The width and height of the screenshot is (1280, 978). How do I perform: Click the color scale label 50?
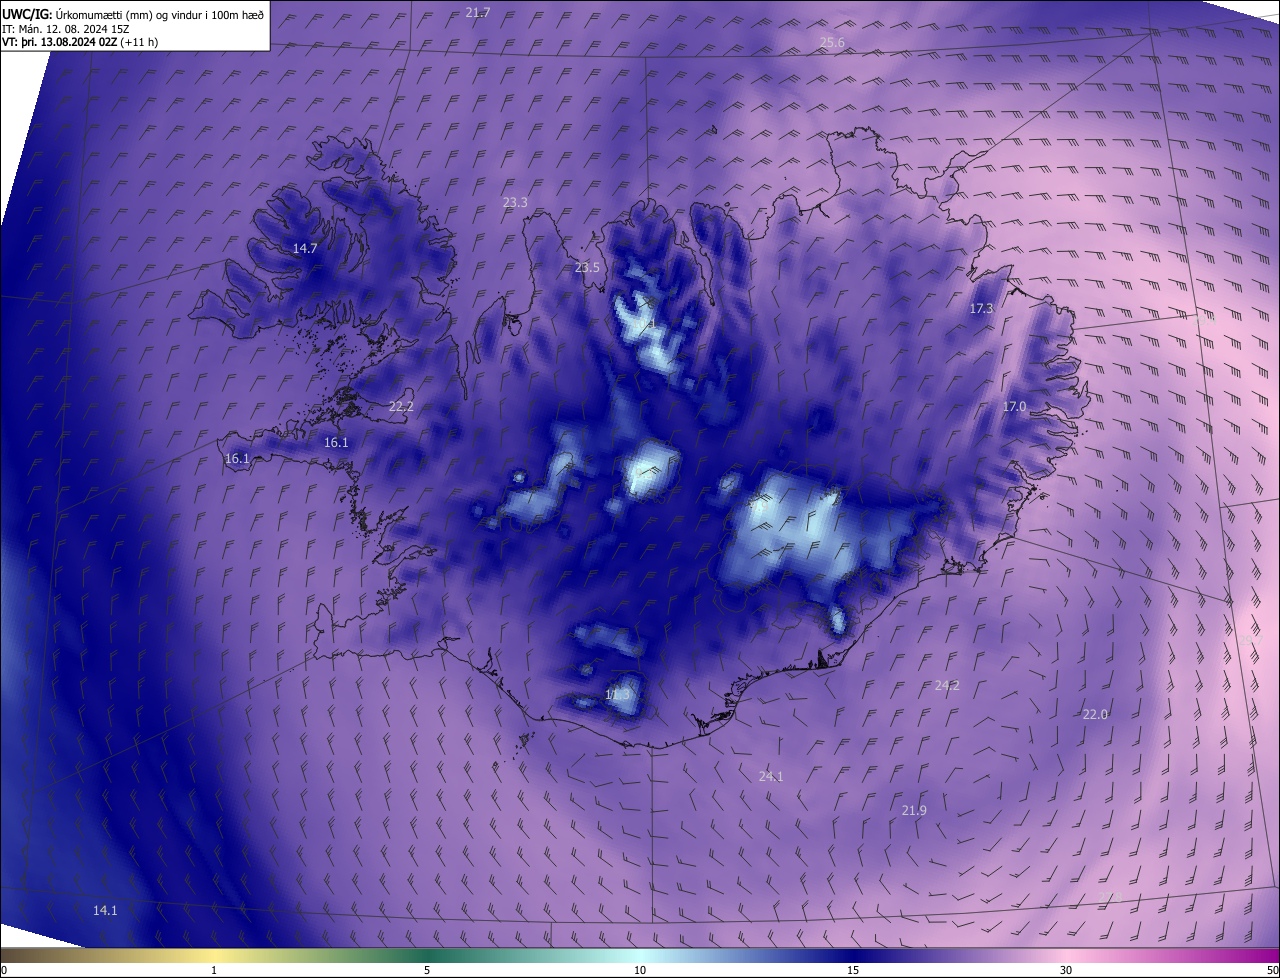tap(1272, 970)
